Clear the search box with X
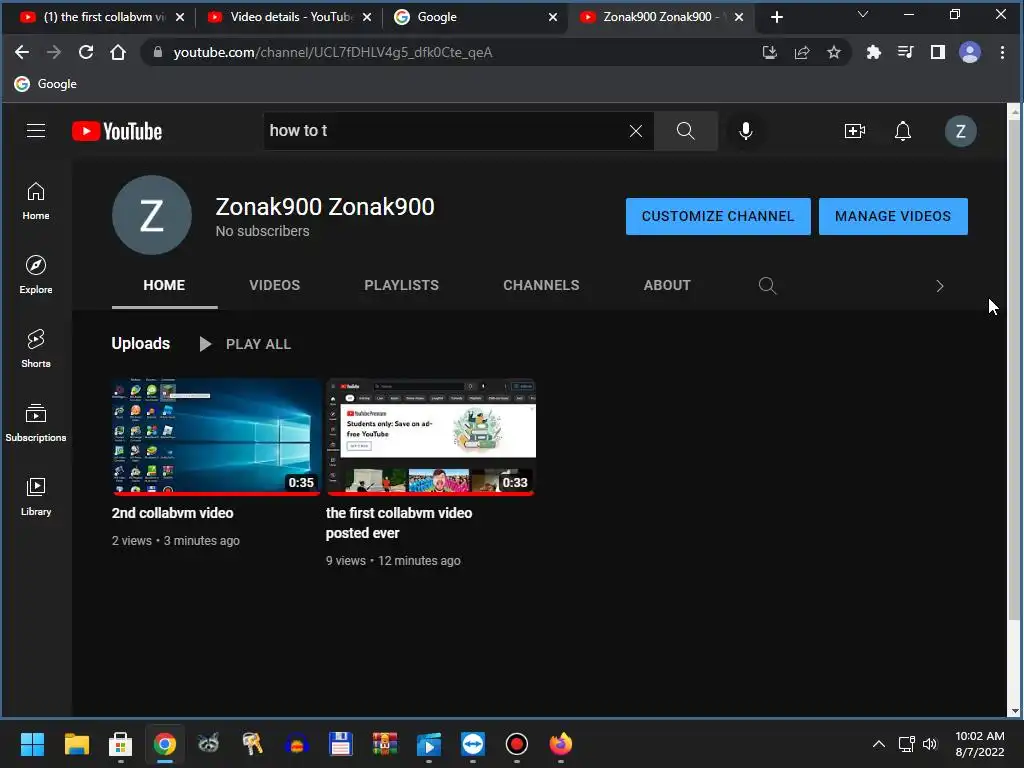The height and width of the screenshot is (768, 1024). coord(635,131)
